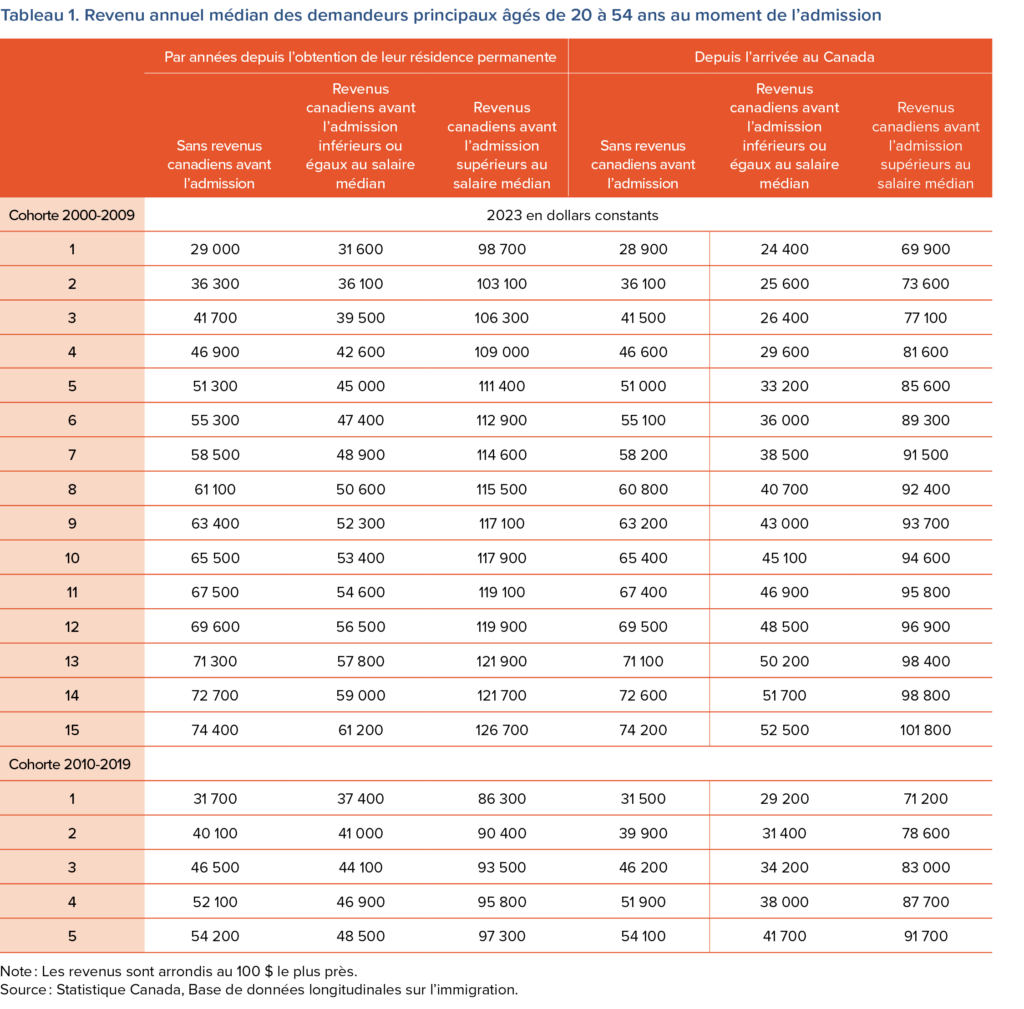This screenshot has height=1009, width=1024.
Task: Select the "Depuis l'arrivée au Canada" group header
Action: [x=784, y=57]
